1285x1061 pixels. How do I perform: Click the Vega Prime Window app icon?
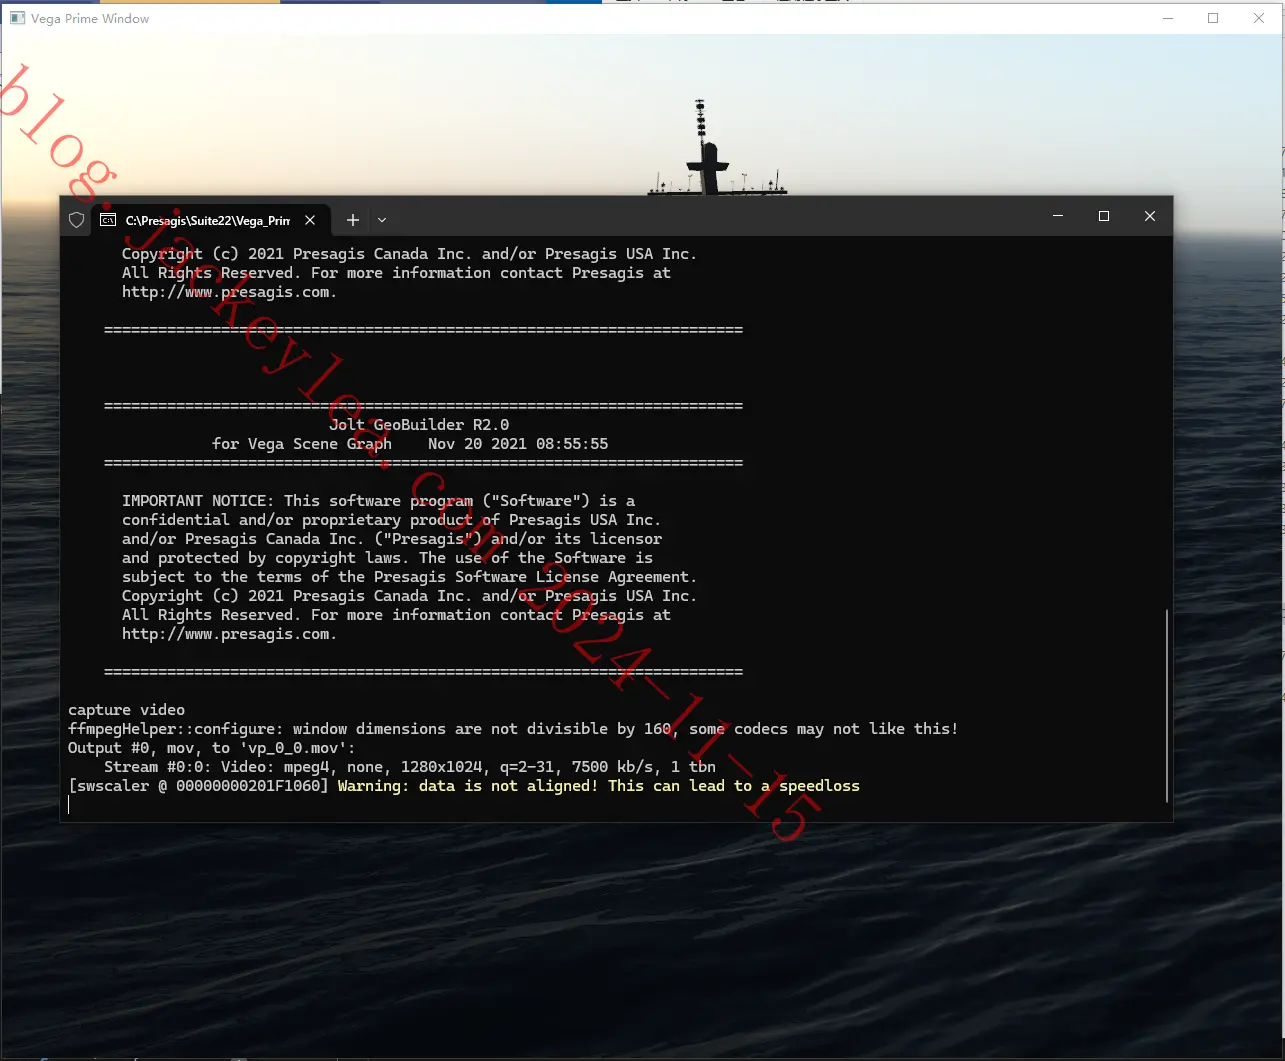17,18
